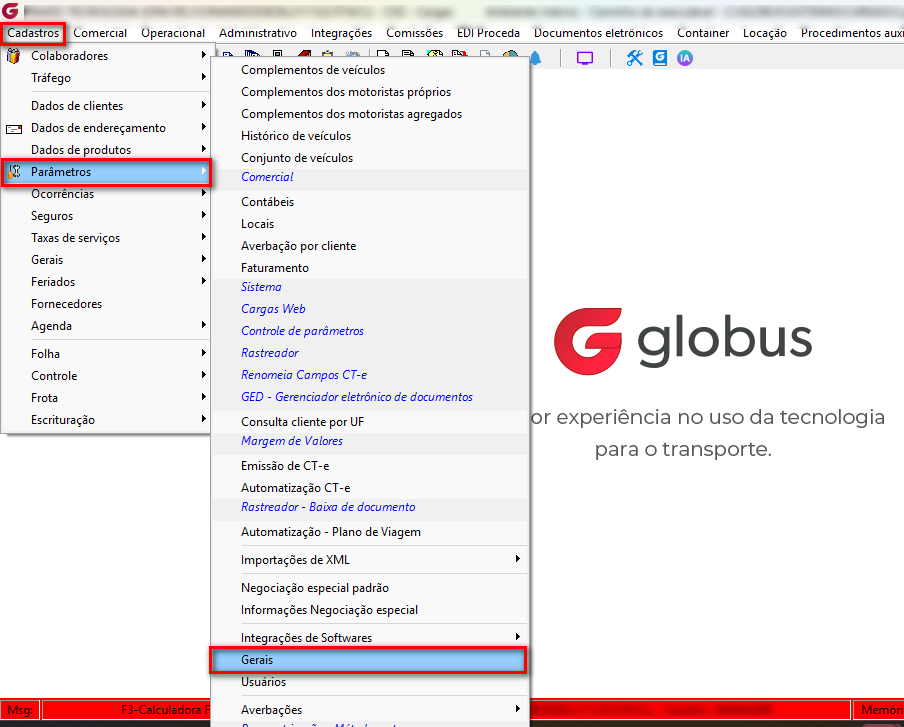Click the Msg: status bar label
904x727 pixels.
pos(20,710)
